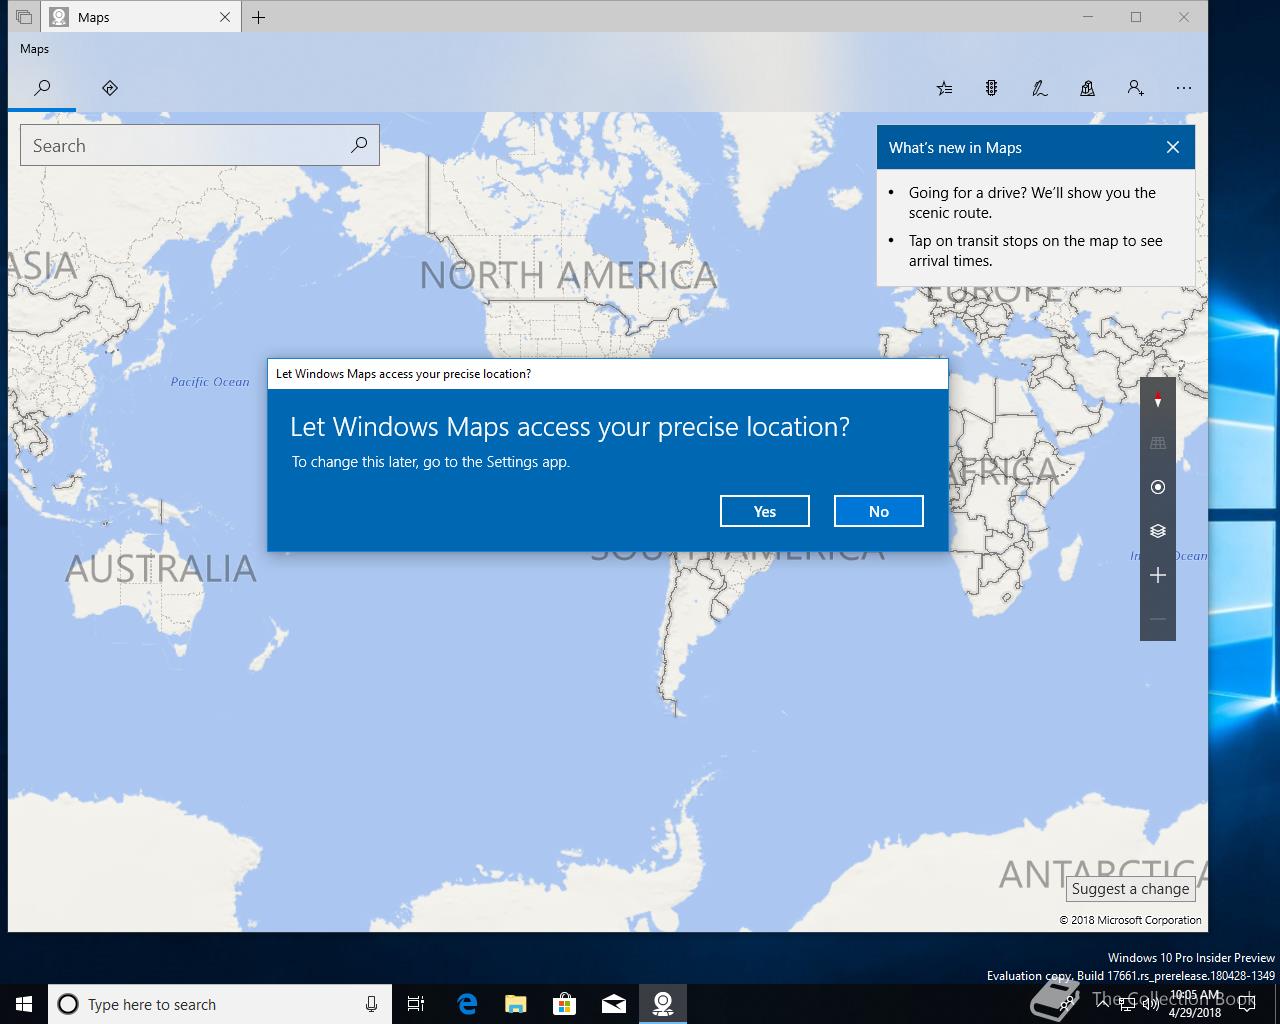Toggle the map tilt control
The image size is (1280, 1024).
click(x=1158, y=443)
